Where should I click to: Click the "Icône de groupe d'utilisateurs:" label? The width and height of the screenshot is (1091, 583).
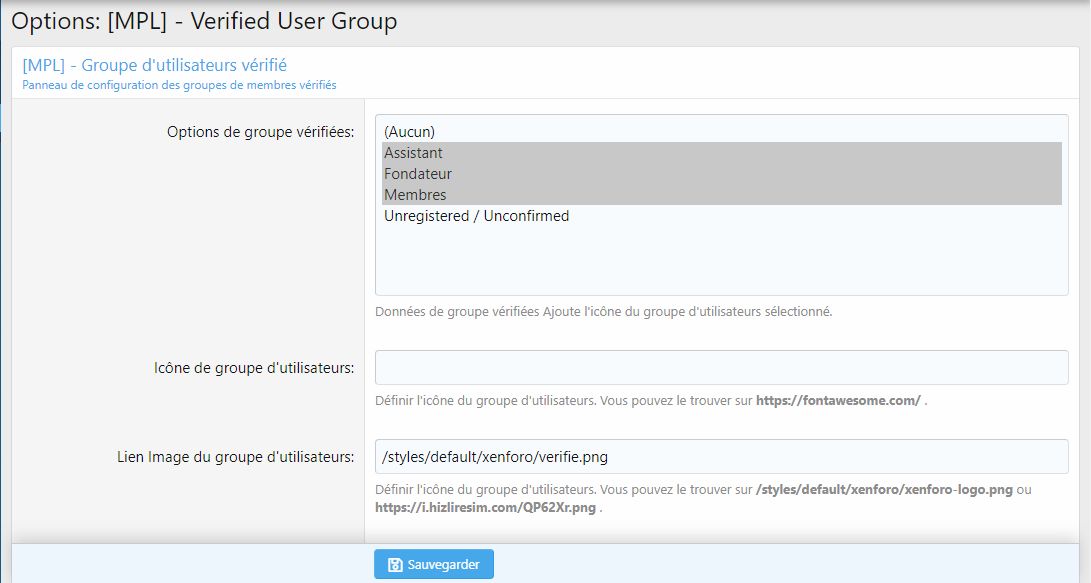coord(247,368)
